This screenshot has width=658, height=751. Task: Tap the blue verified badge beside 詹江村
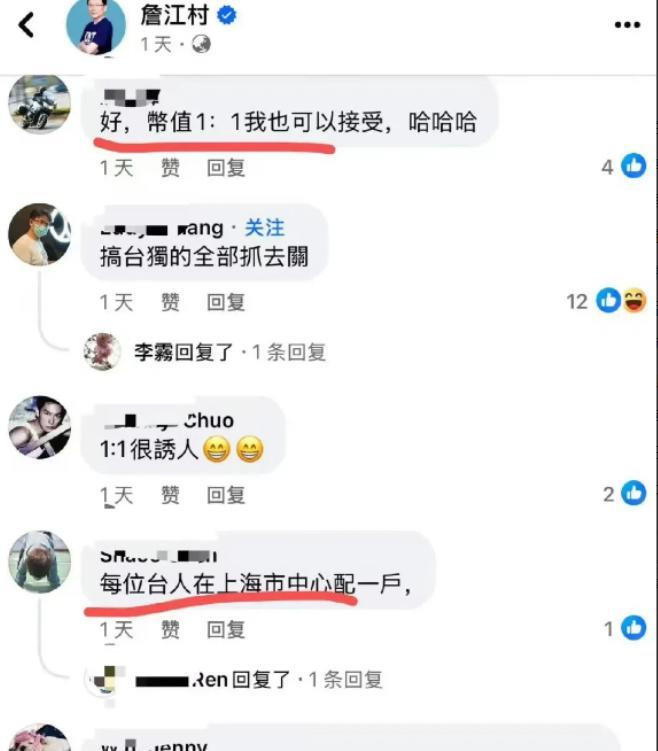[x=227, y=15]
